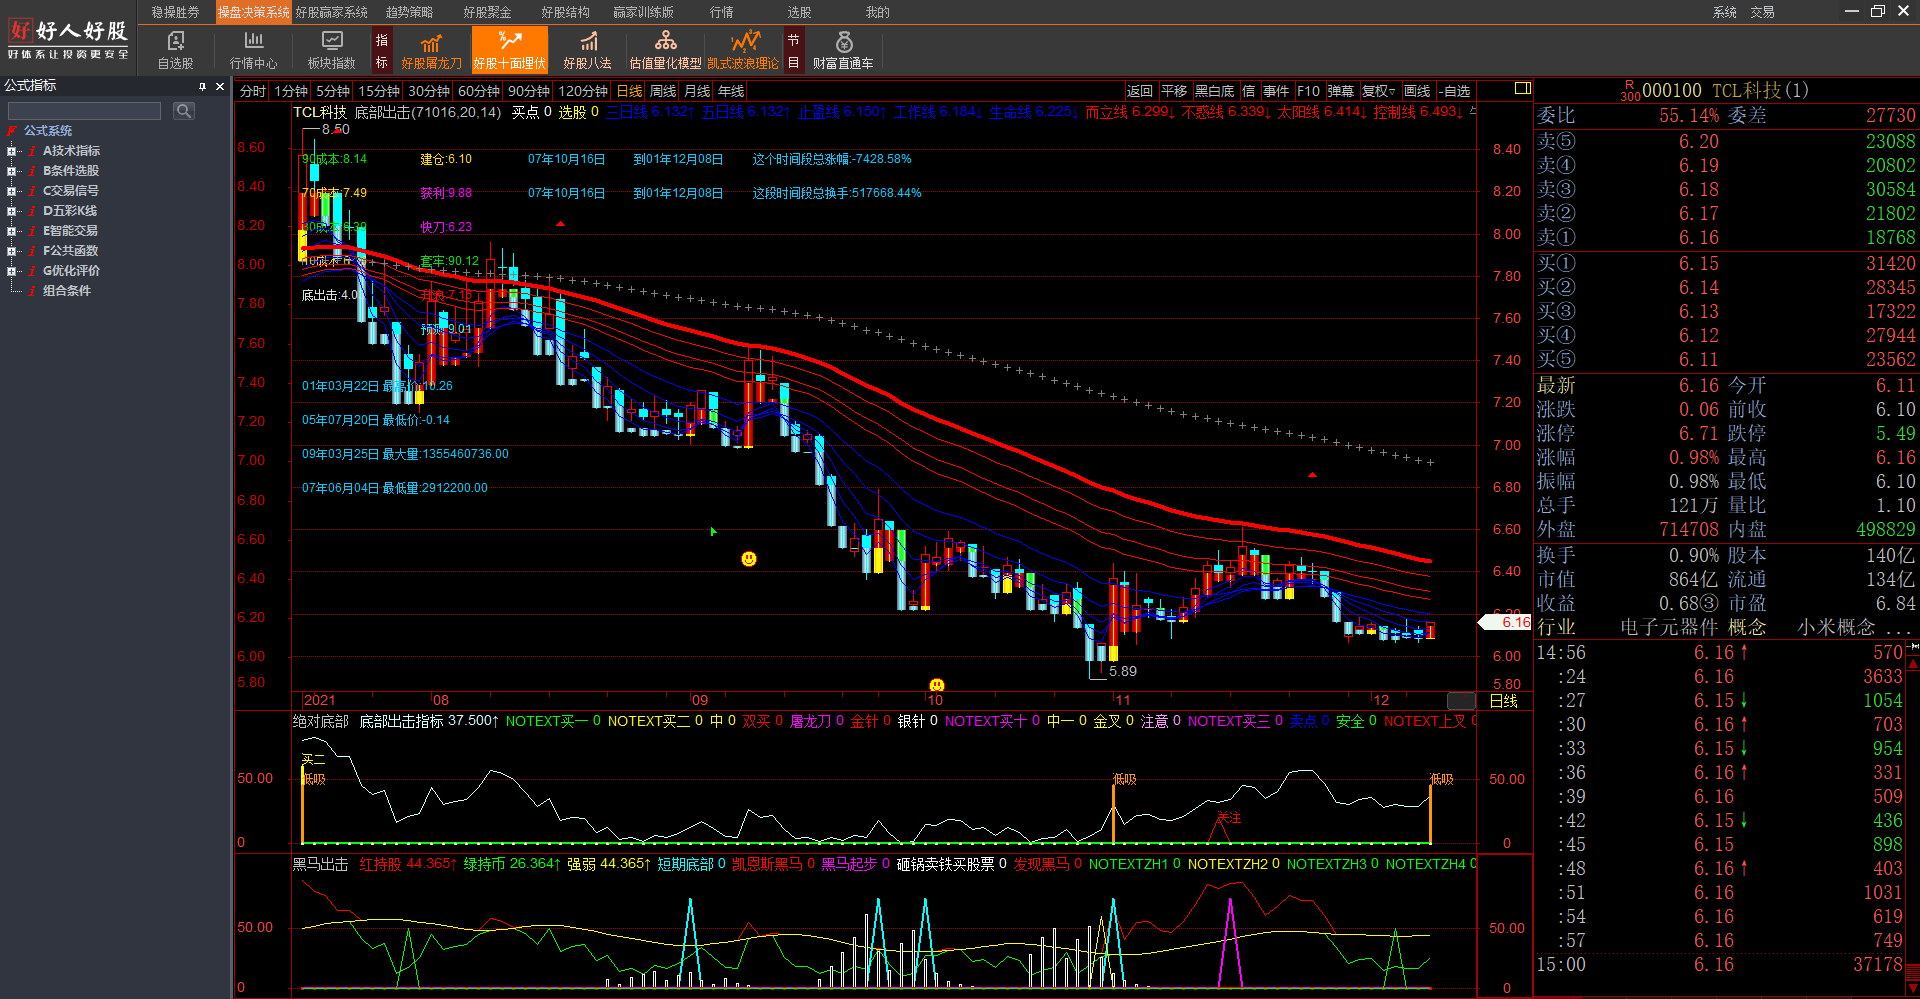Expand the F公共函数 tree node

click(12, 251)
